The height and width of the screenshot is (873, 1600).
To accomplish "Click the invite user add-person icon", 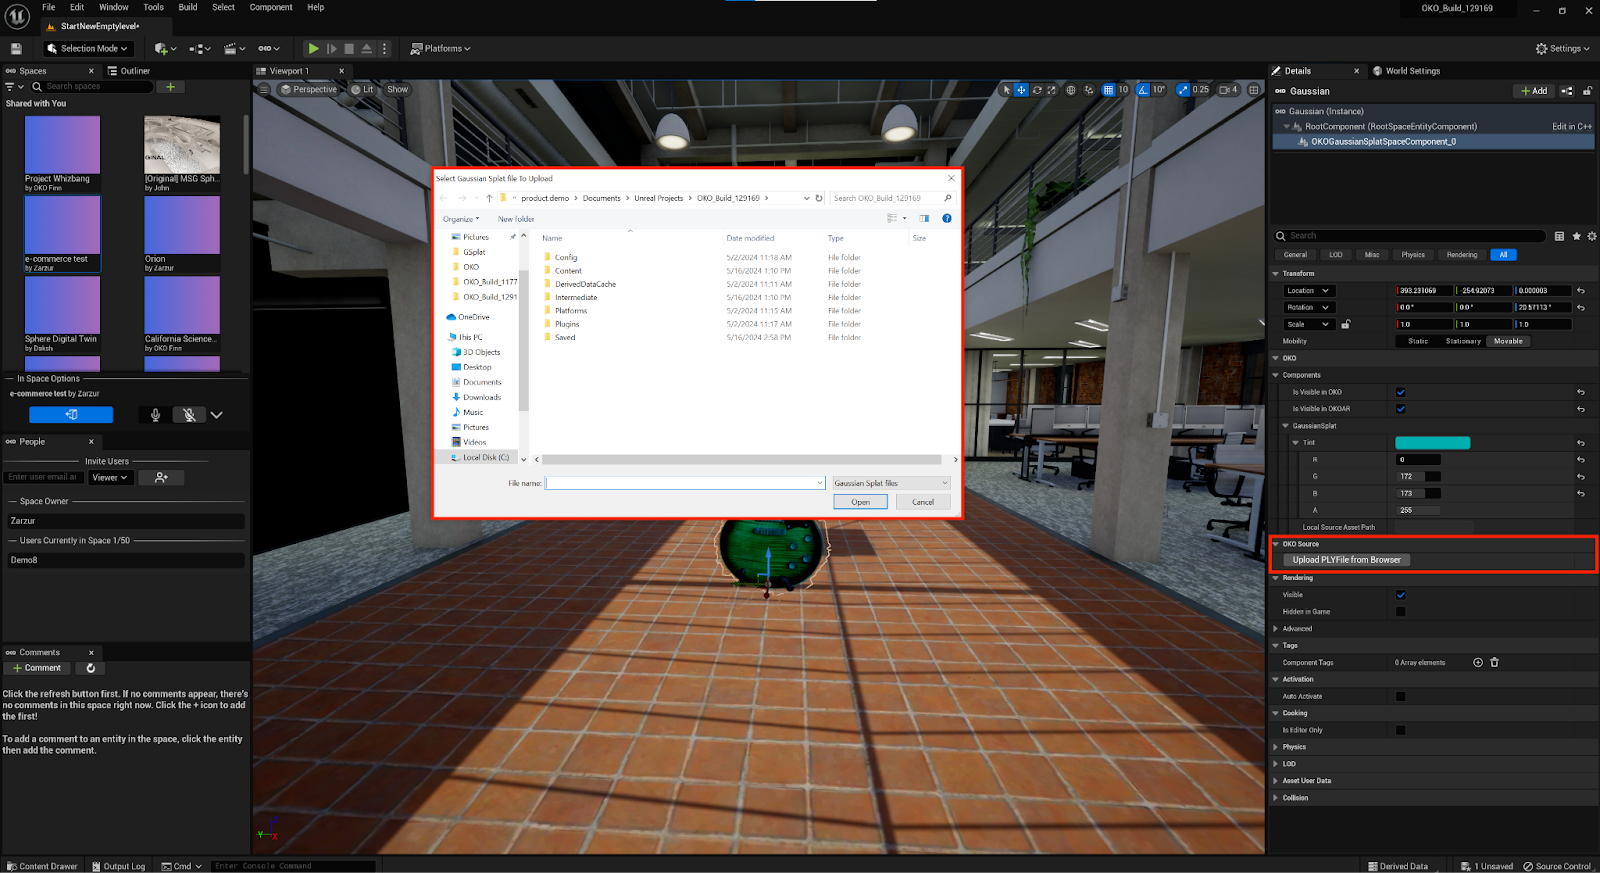I will tap(161, 478).
